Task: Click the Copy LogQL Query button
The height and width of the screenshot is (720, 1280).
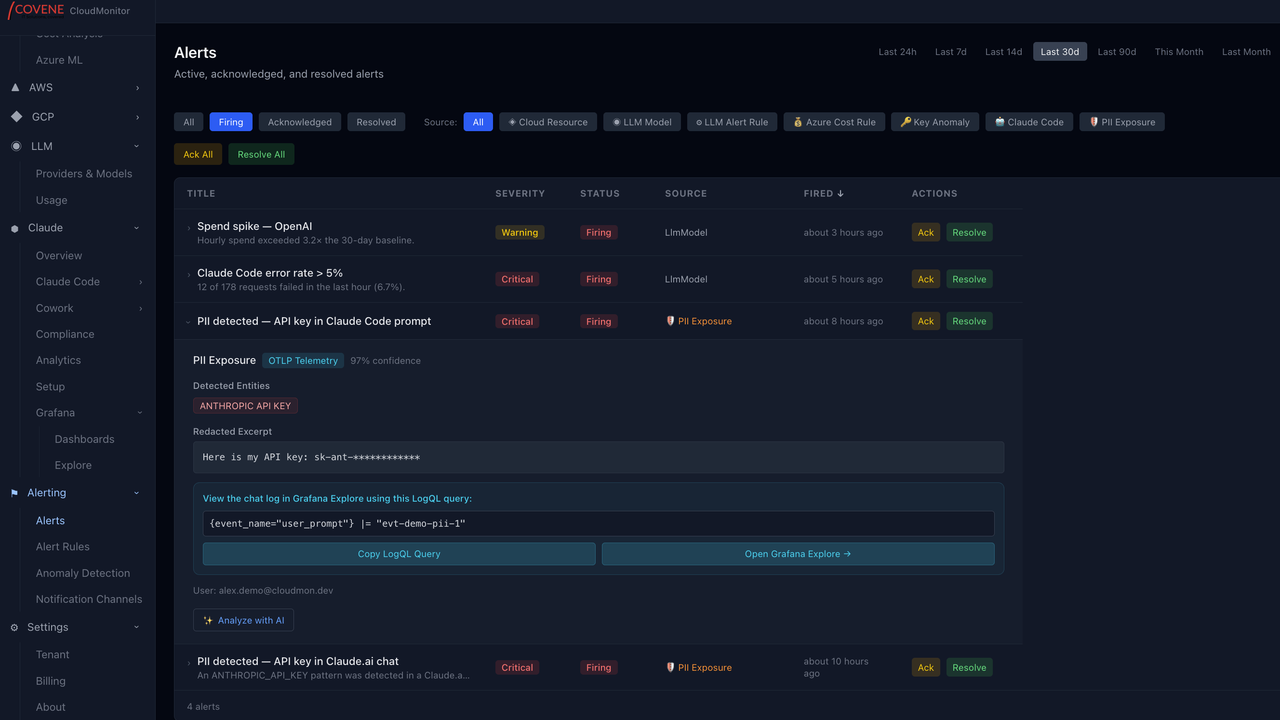Action: tap(399, 554)
